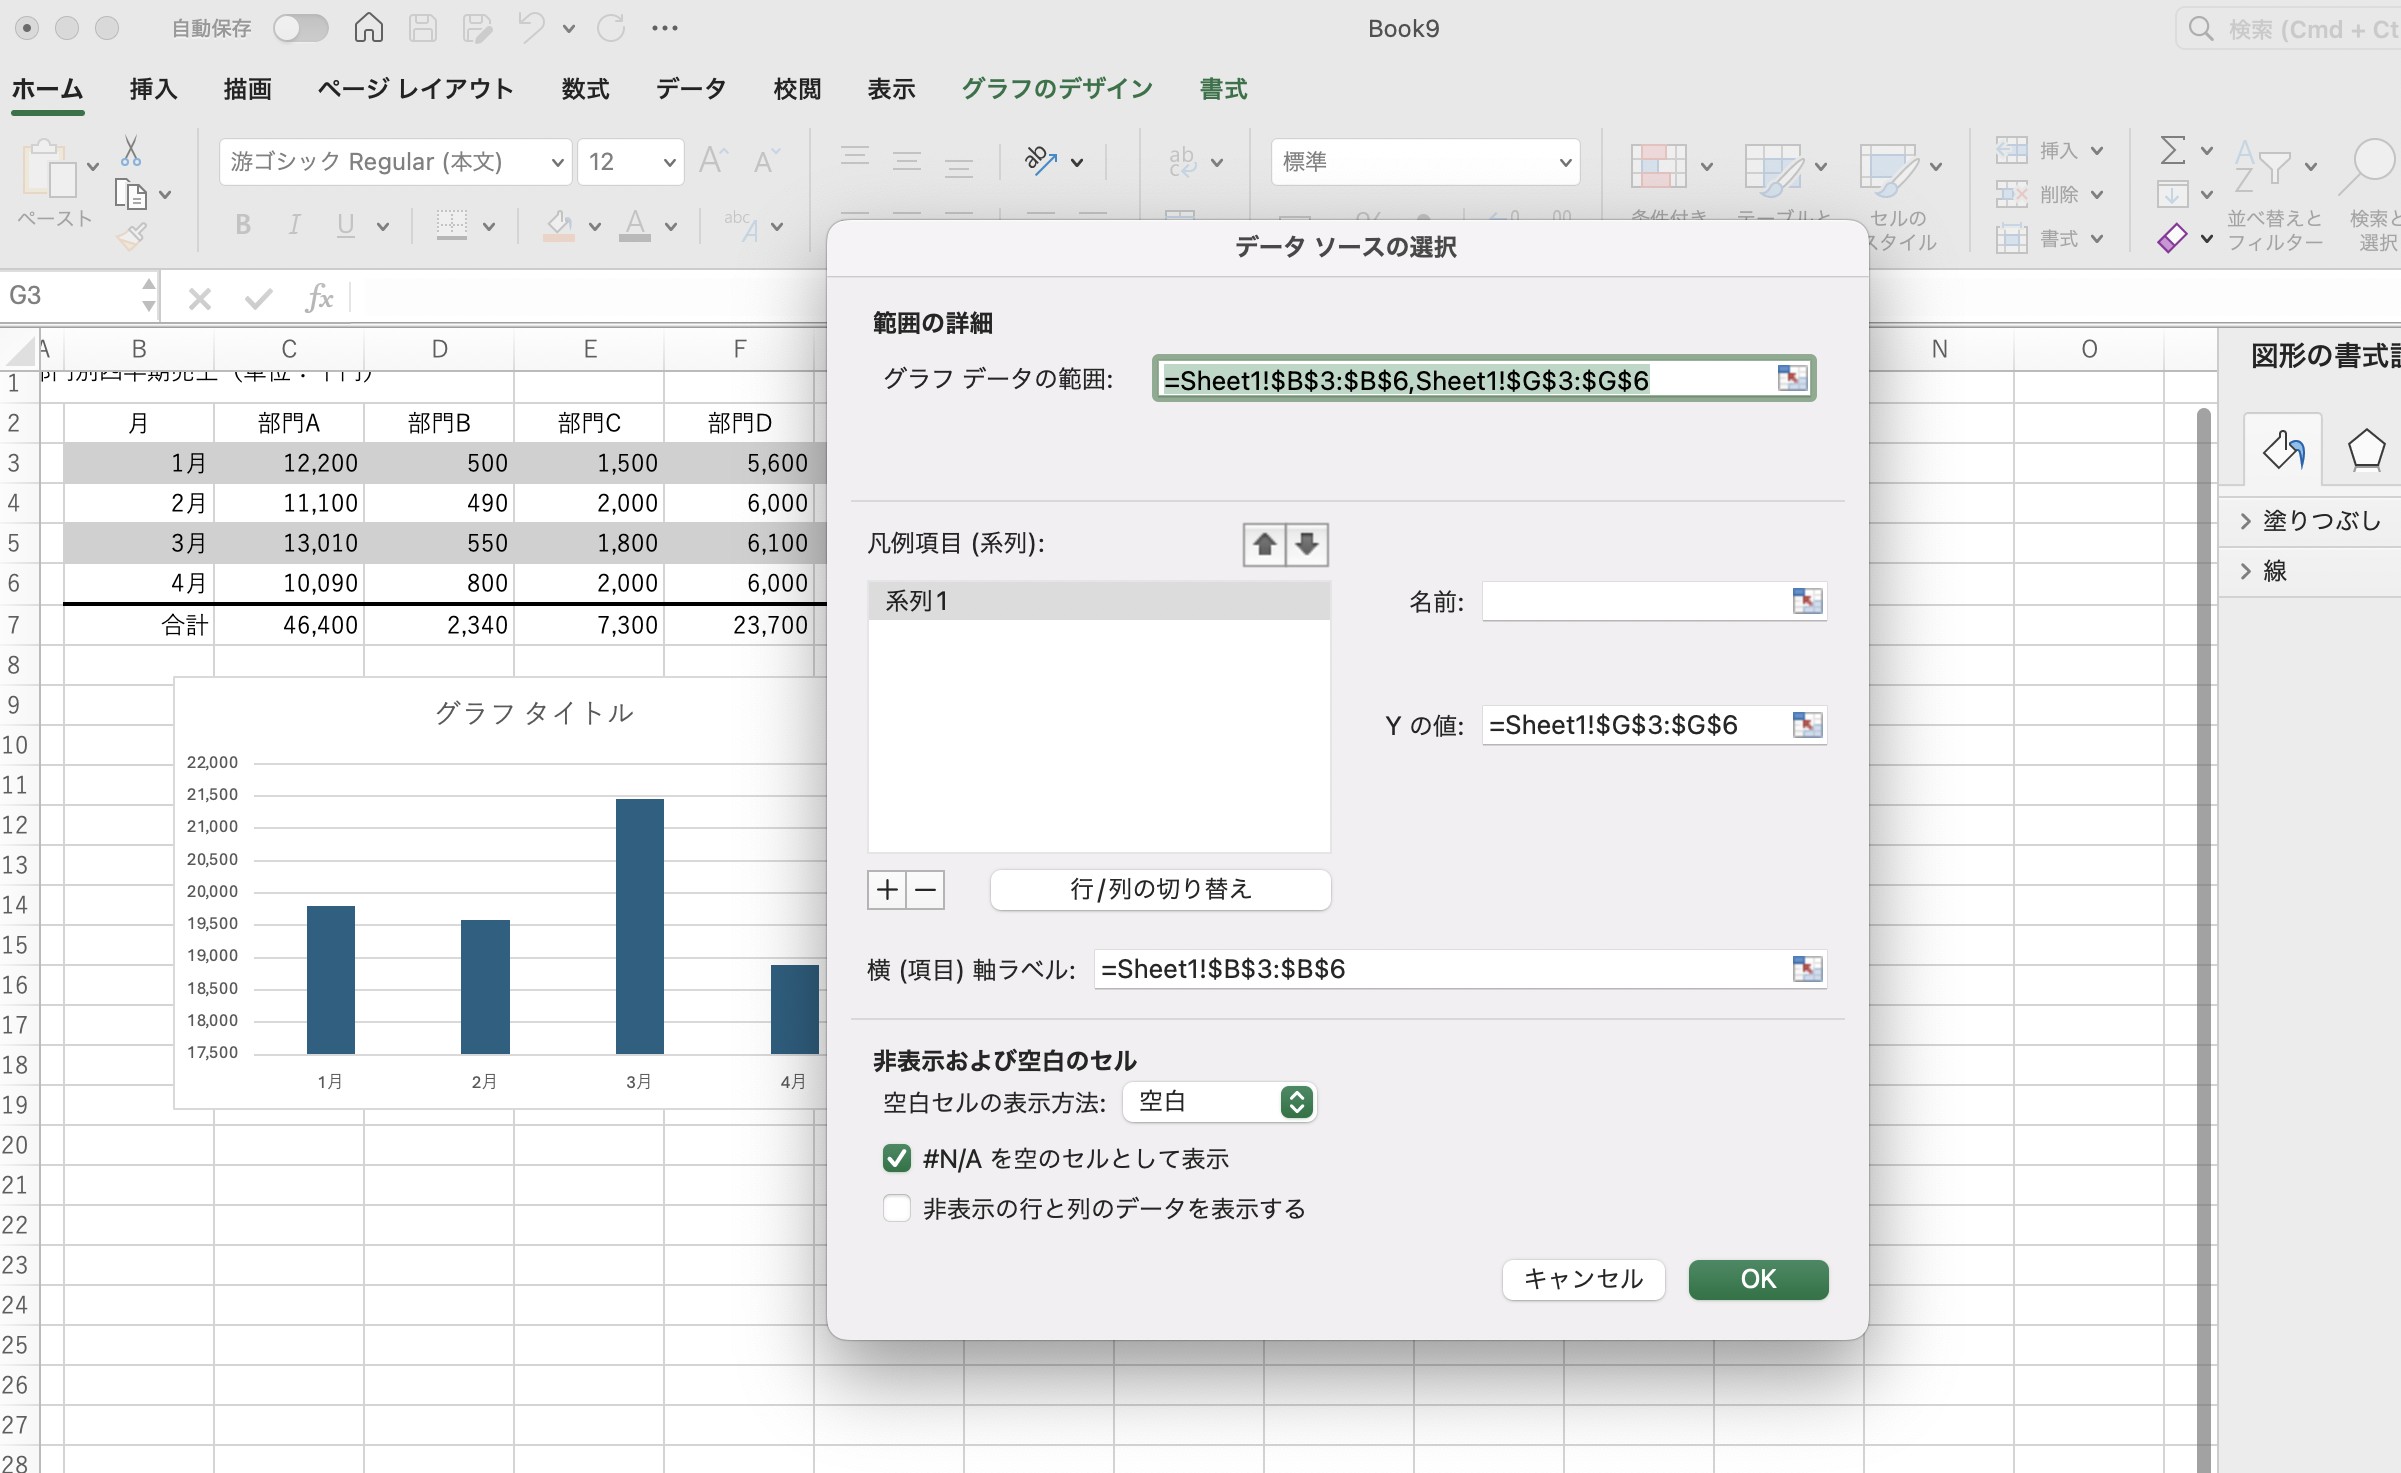Click the range picker icon for graph data range
2401x1473 pixels.
(x=1792, y=378)
